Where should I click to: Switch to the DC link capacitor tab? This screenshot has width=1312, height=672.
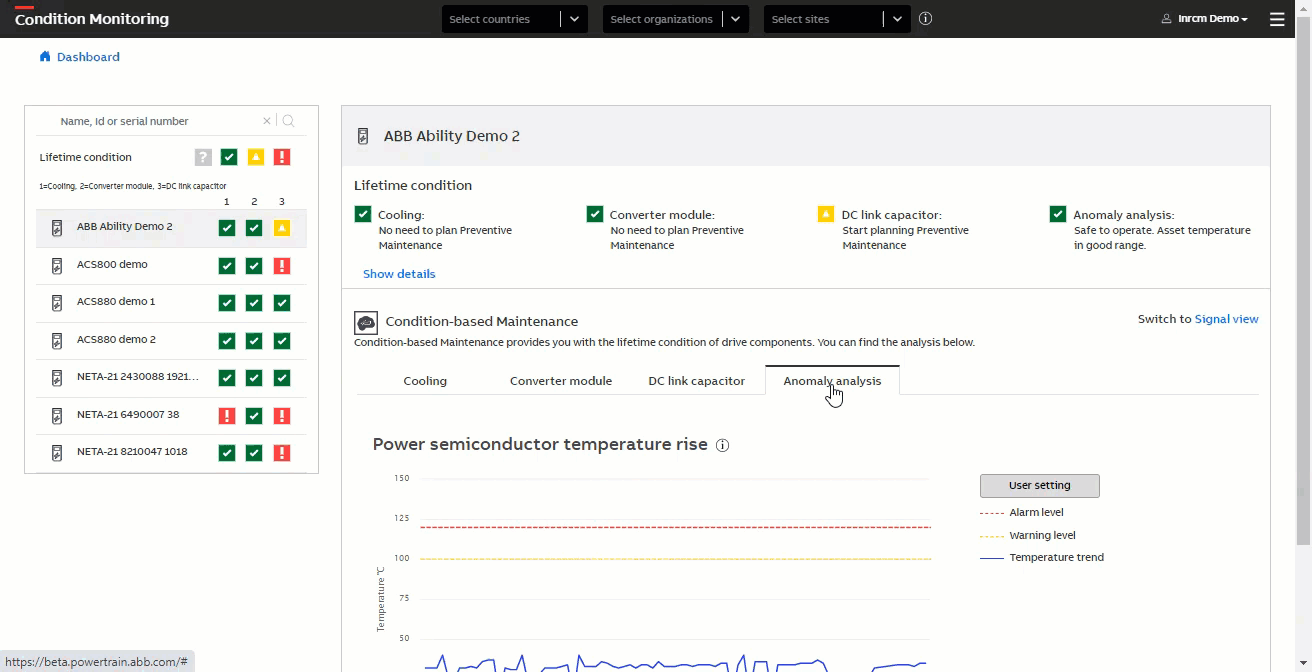(x=697, y=381)
